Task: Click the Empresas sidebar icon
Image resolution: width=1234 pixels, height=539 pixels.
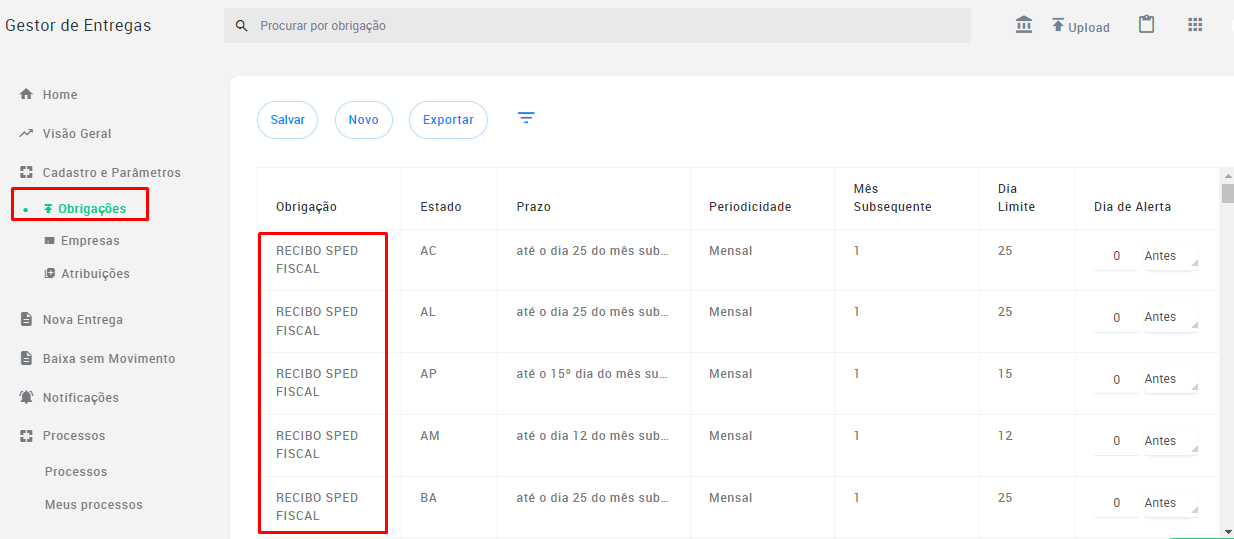Action: (x=50, y=241)
